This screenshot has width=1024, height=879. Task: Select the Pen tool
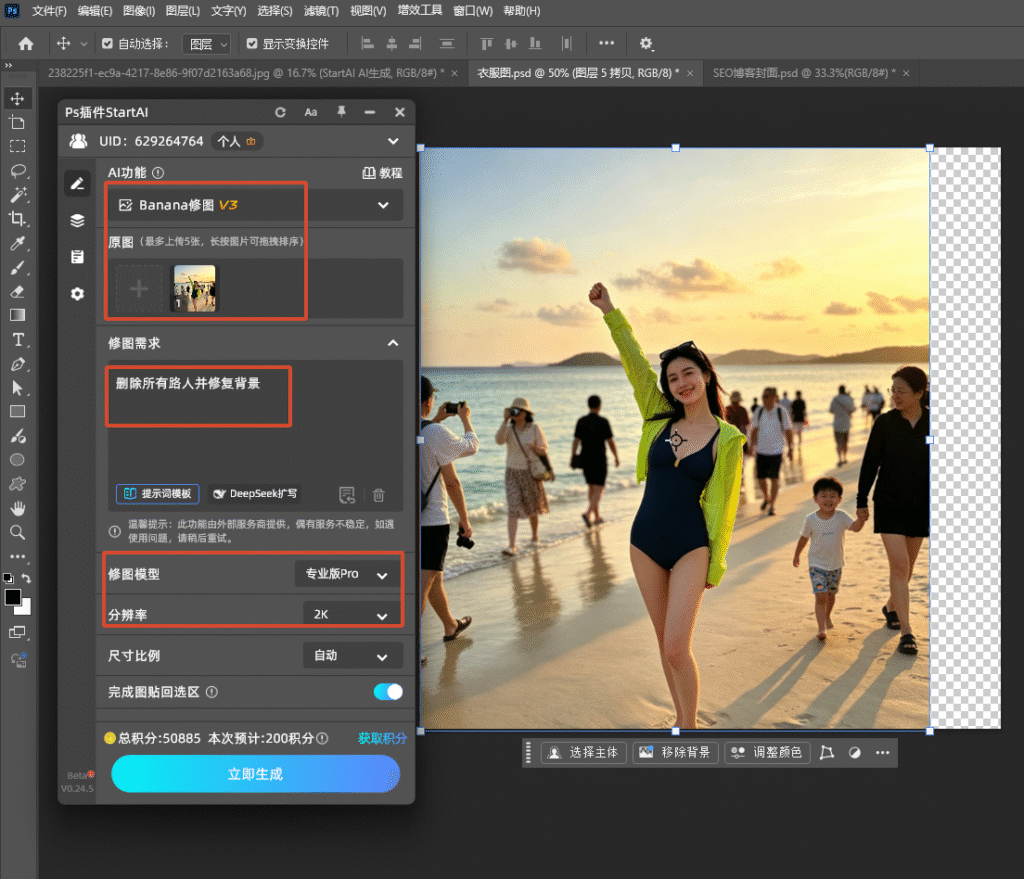18,364
